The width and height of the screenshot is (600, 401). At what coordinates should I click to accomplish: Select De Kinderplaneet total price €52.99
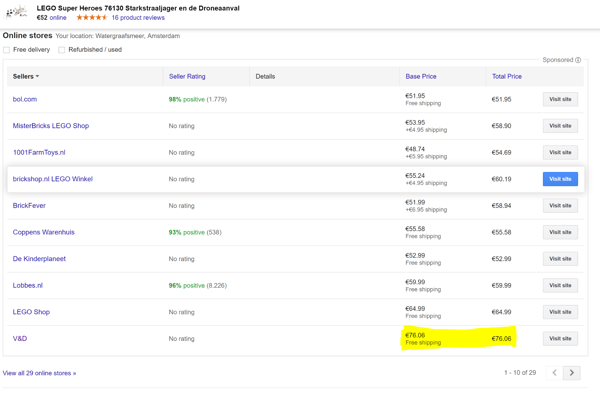[x=501, y=259]
